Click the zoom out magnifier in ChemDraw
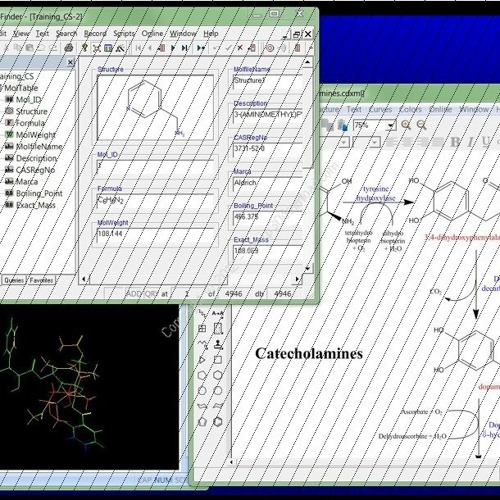Image resolution: width=500 pixels, height=500 pixels. (421, 125)
